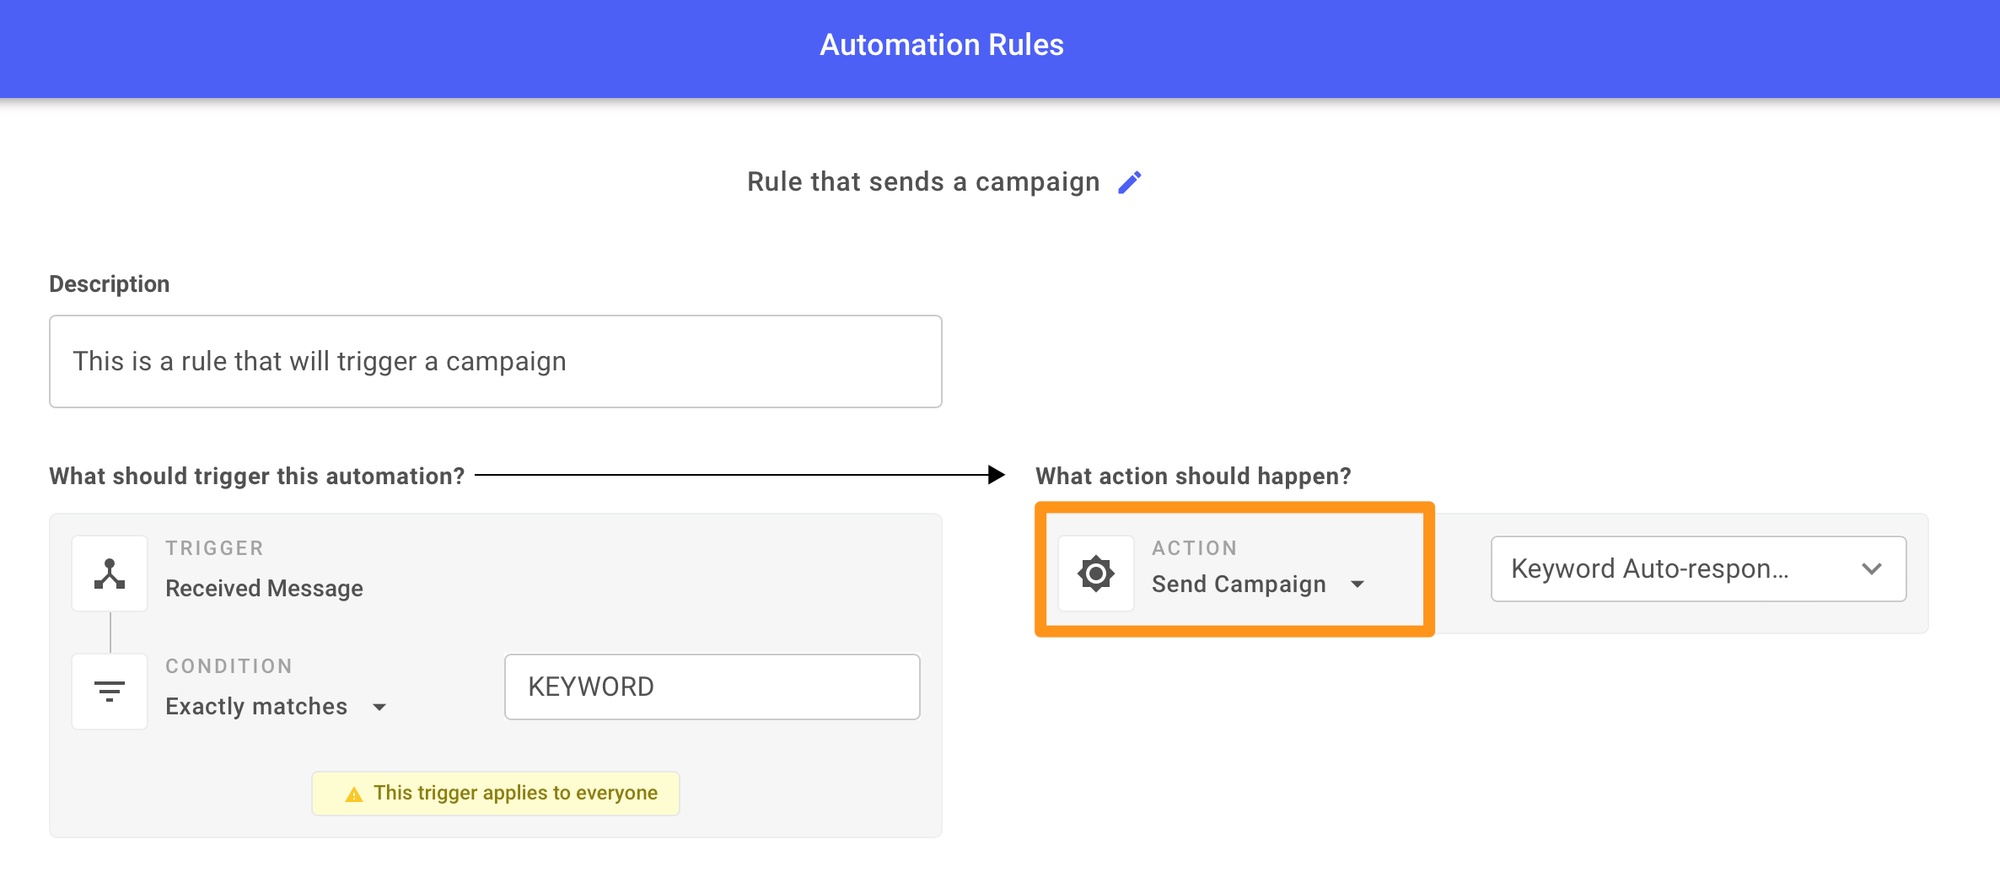Click the trigger branch icon
The width and height of the screenshot is (2000, 884).
(x=110, y=574)
